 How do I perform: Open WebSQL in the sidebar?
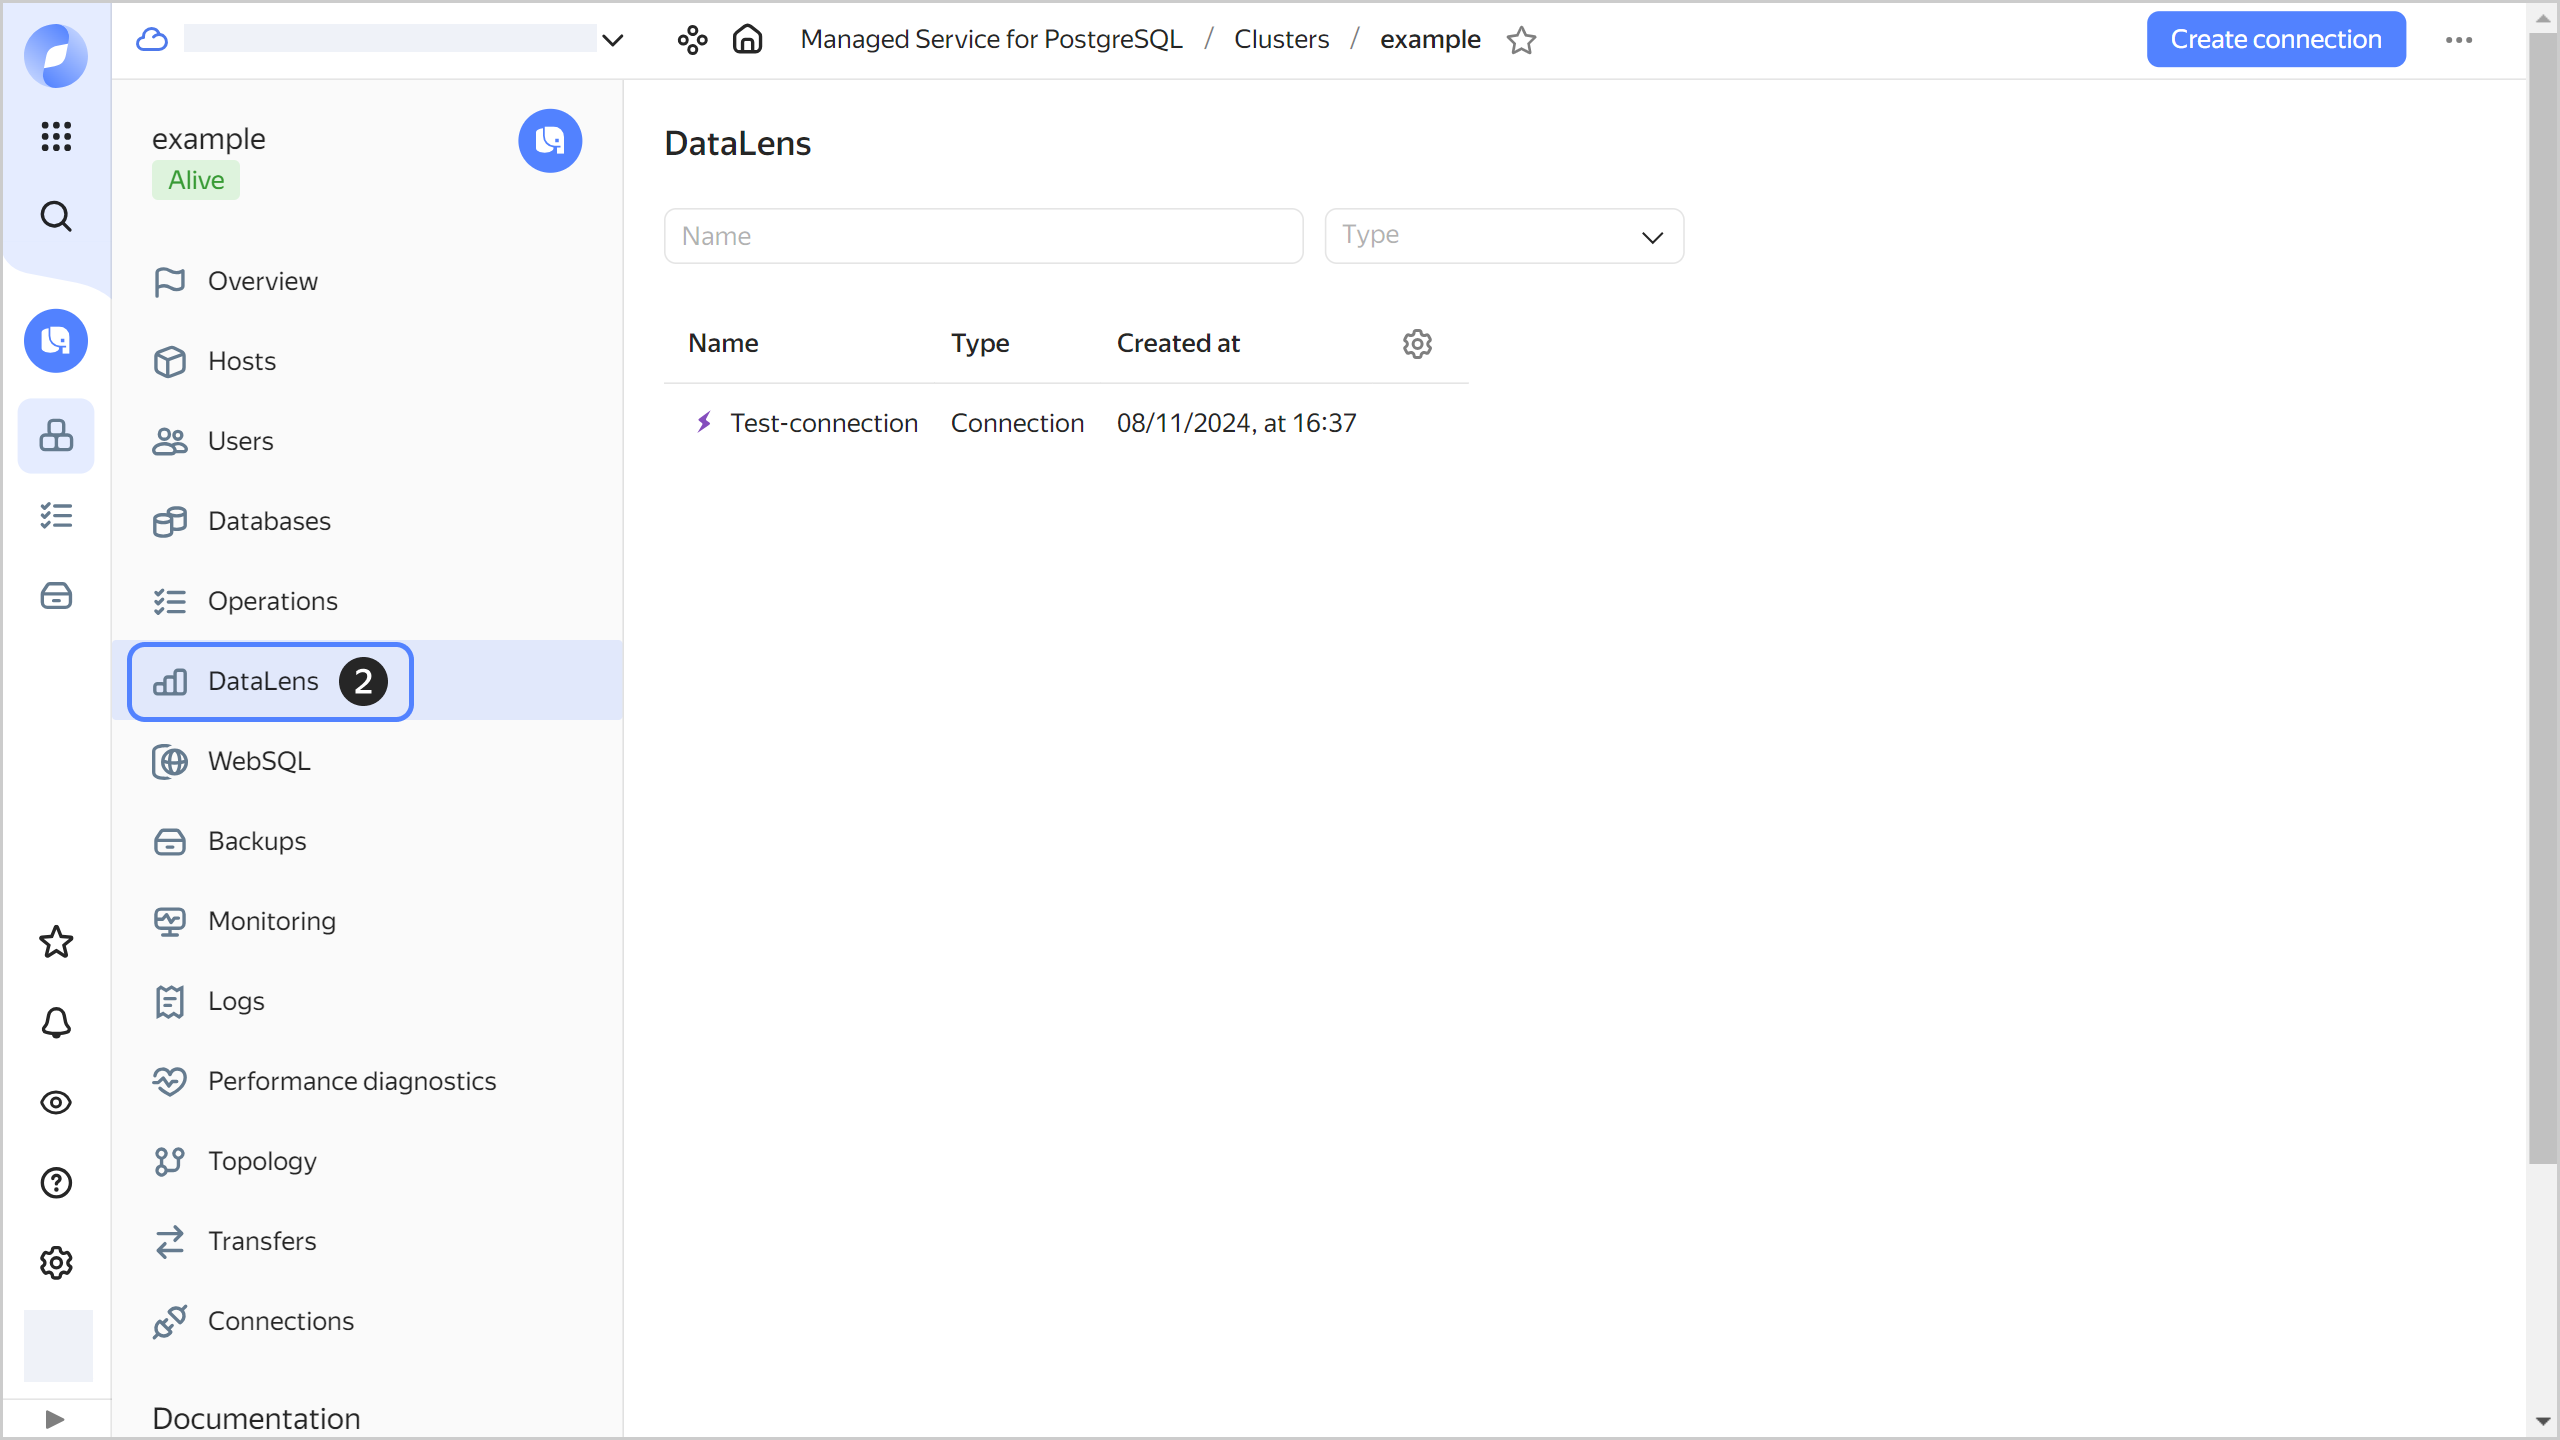coord(259,761)
